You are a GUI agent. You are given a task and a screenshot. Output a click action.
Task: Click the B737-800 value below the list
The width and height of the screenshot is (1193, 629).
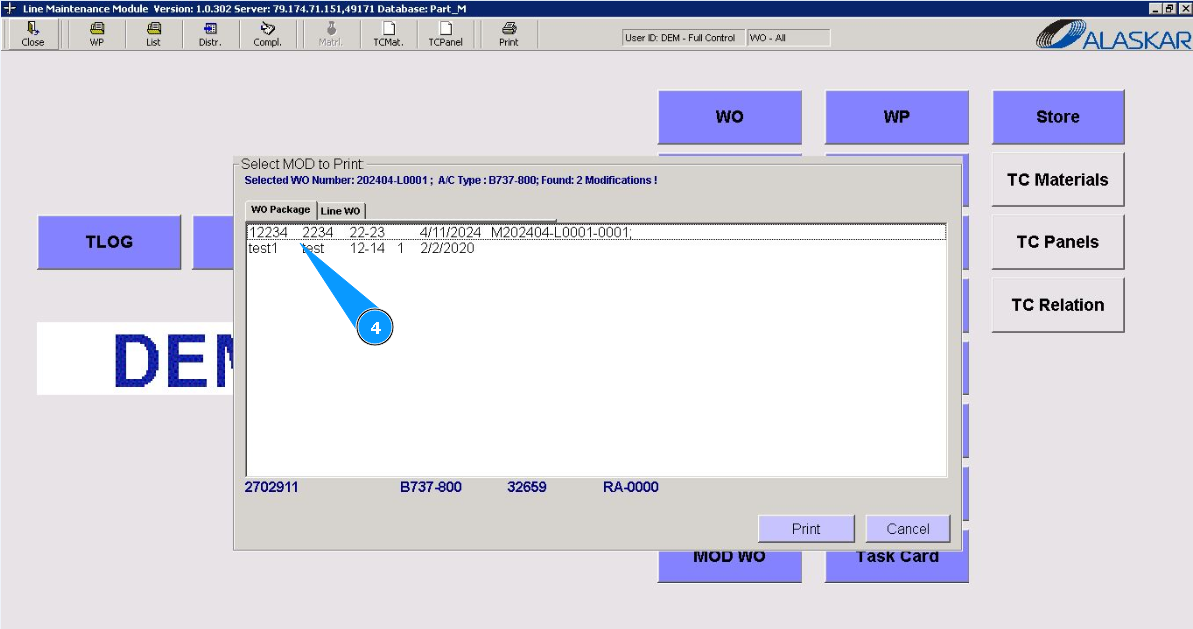click(431, 487)
